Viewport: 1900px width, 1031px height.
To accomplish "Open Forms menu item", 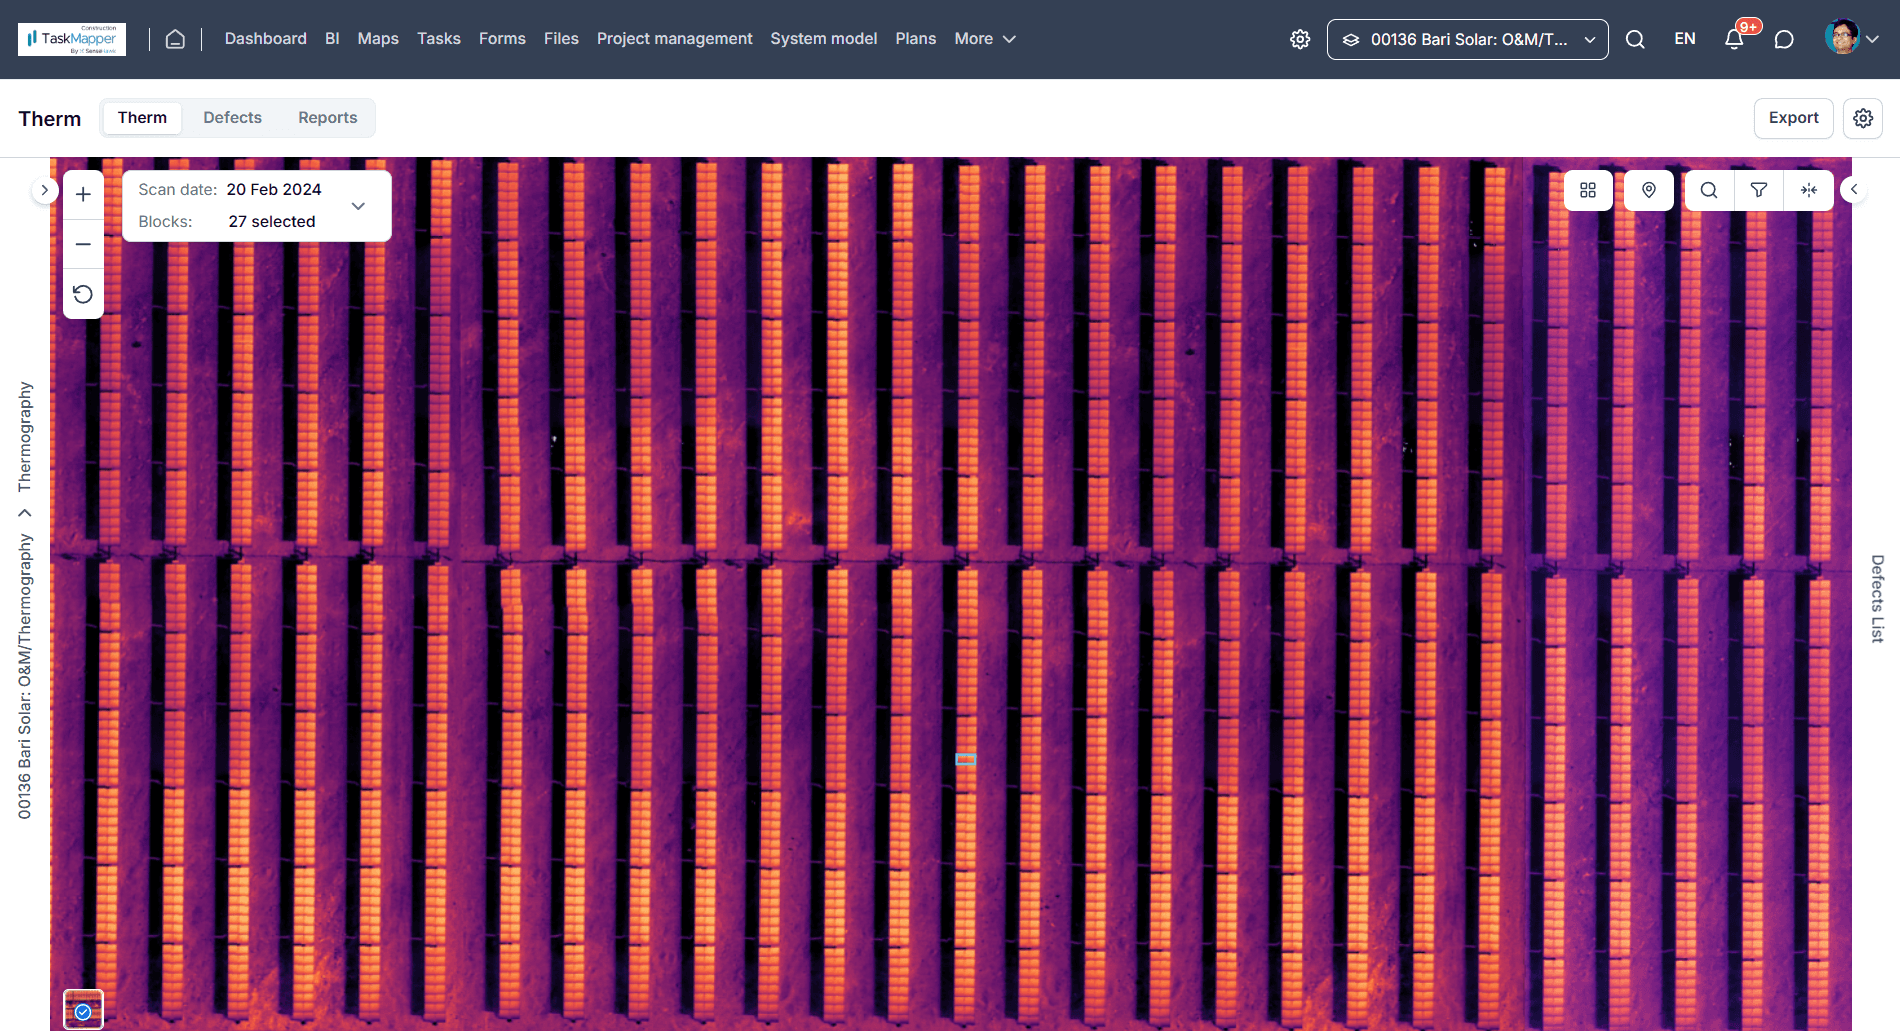I will 502,39.
